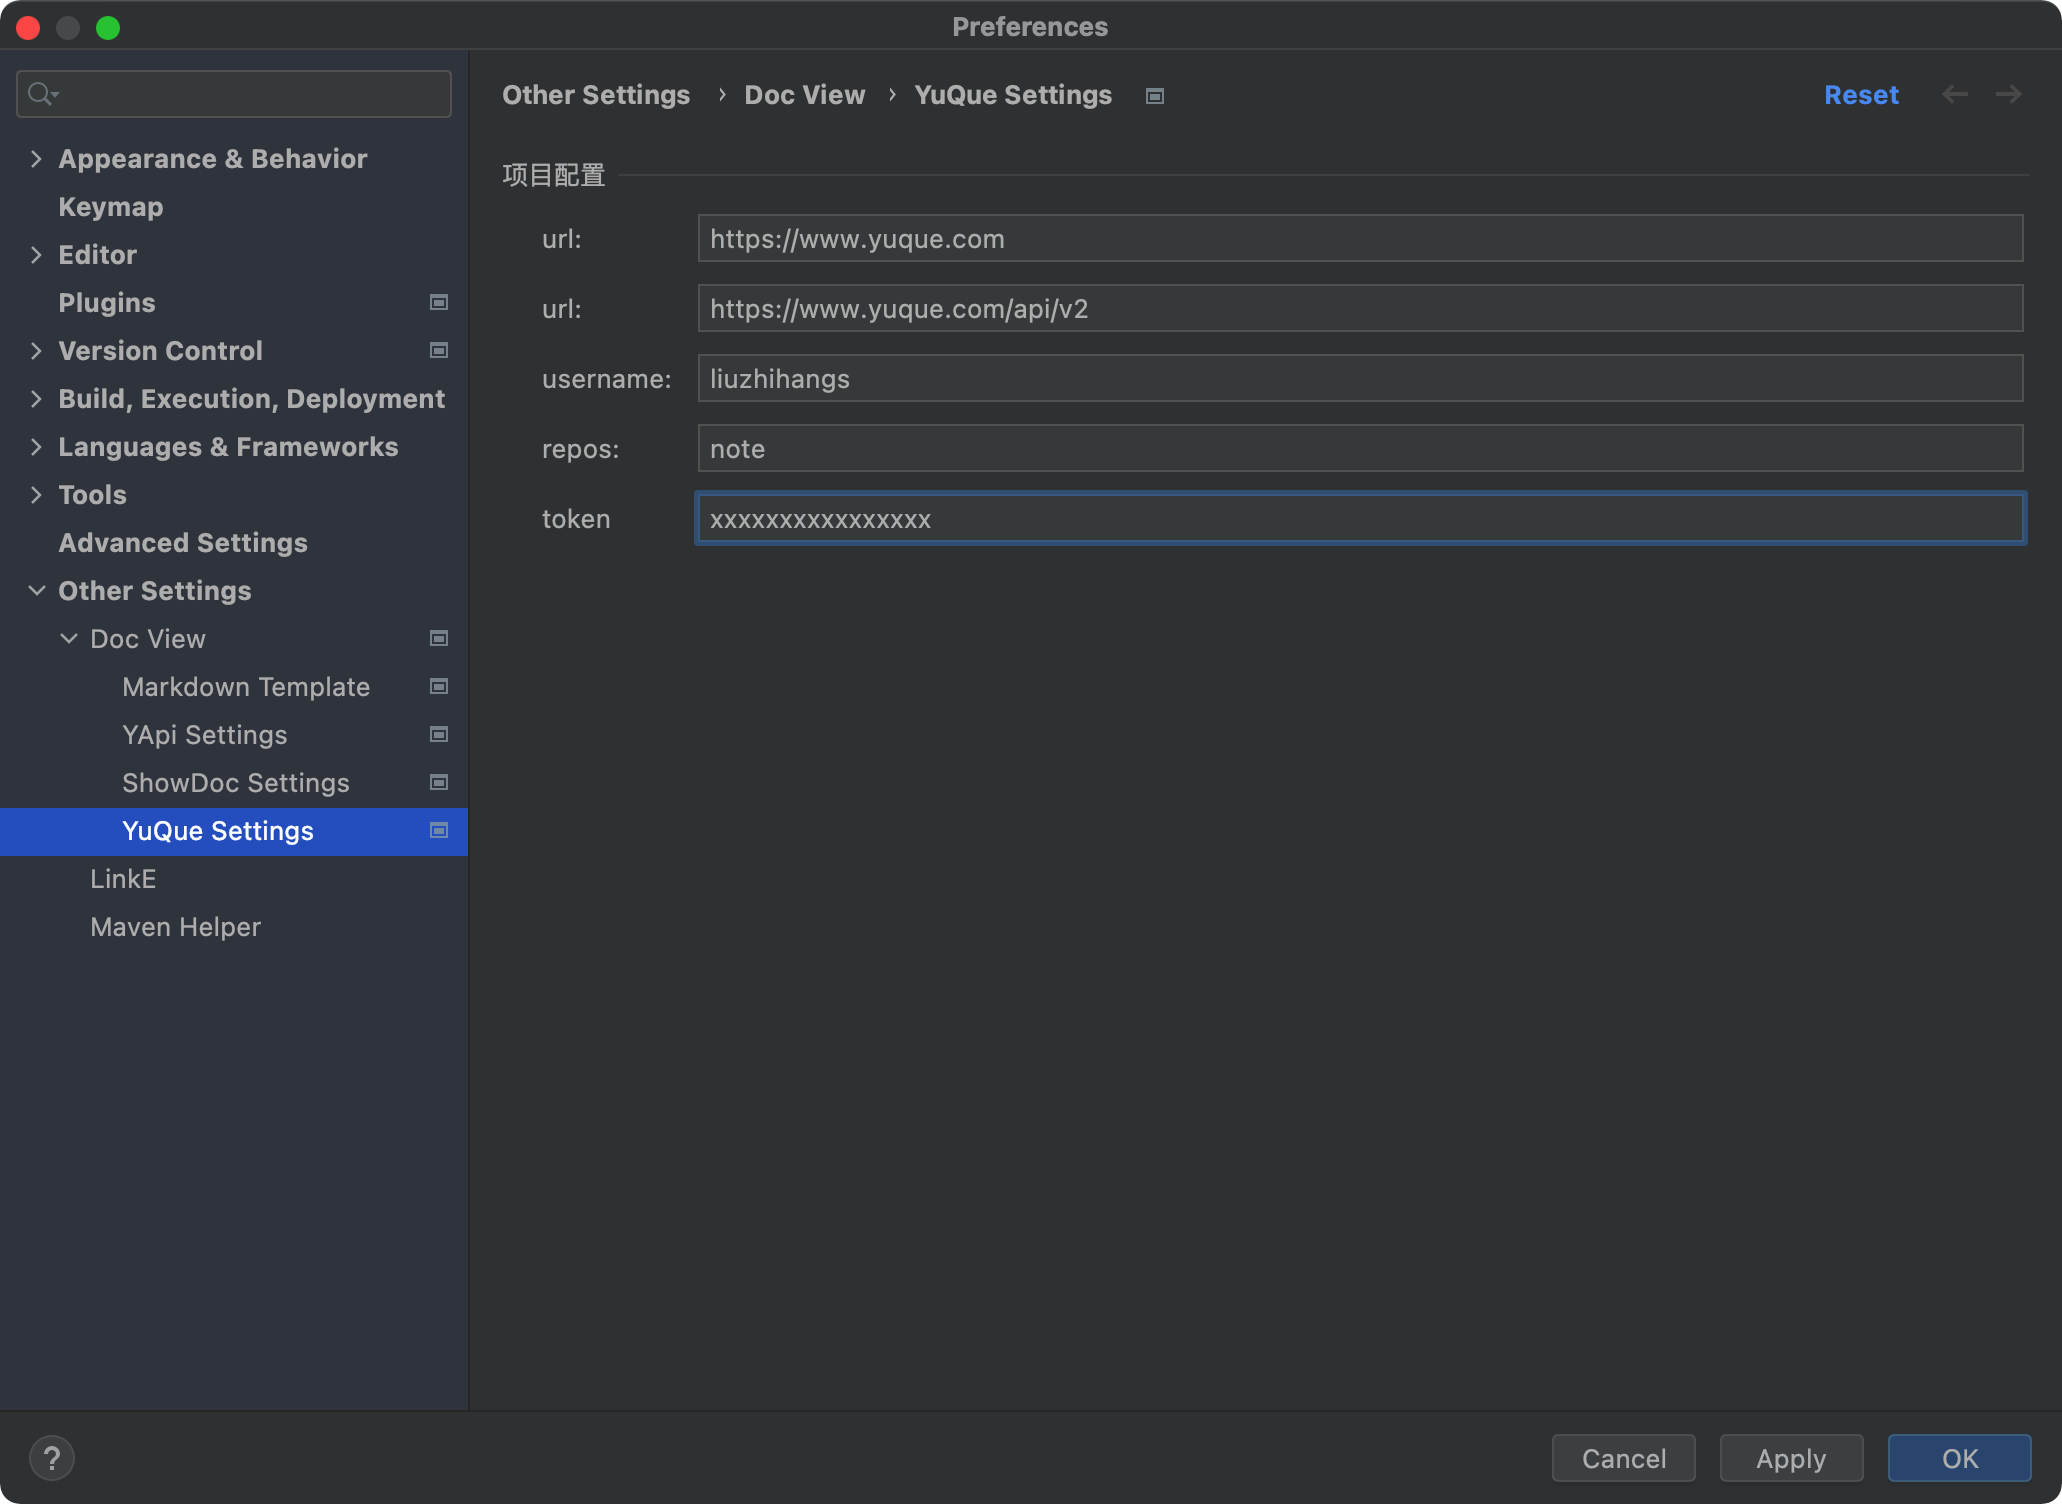Image resolution: width=2062 pixels, height=1504 pixels.
Task: Click project-level icon next to YuQue Settings breadcrumb
Action: (1154, 96)
